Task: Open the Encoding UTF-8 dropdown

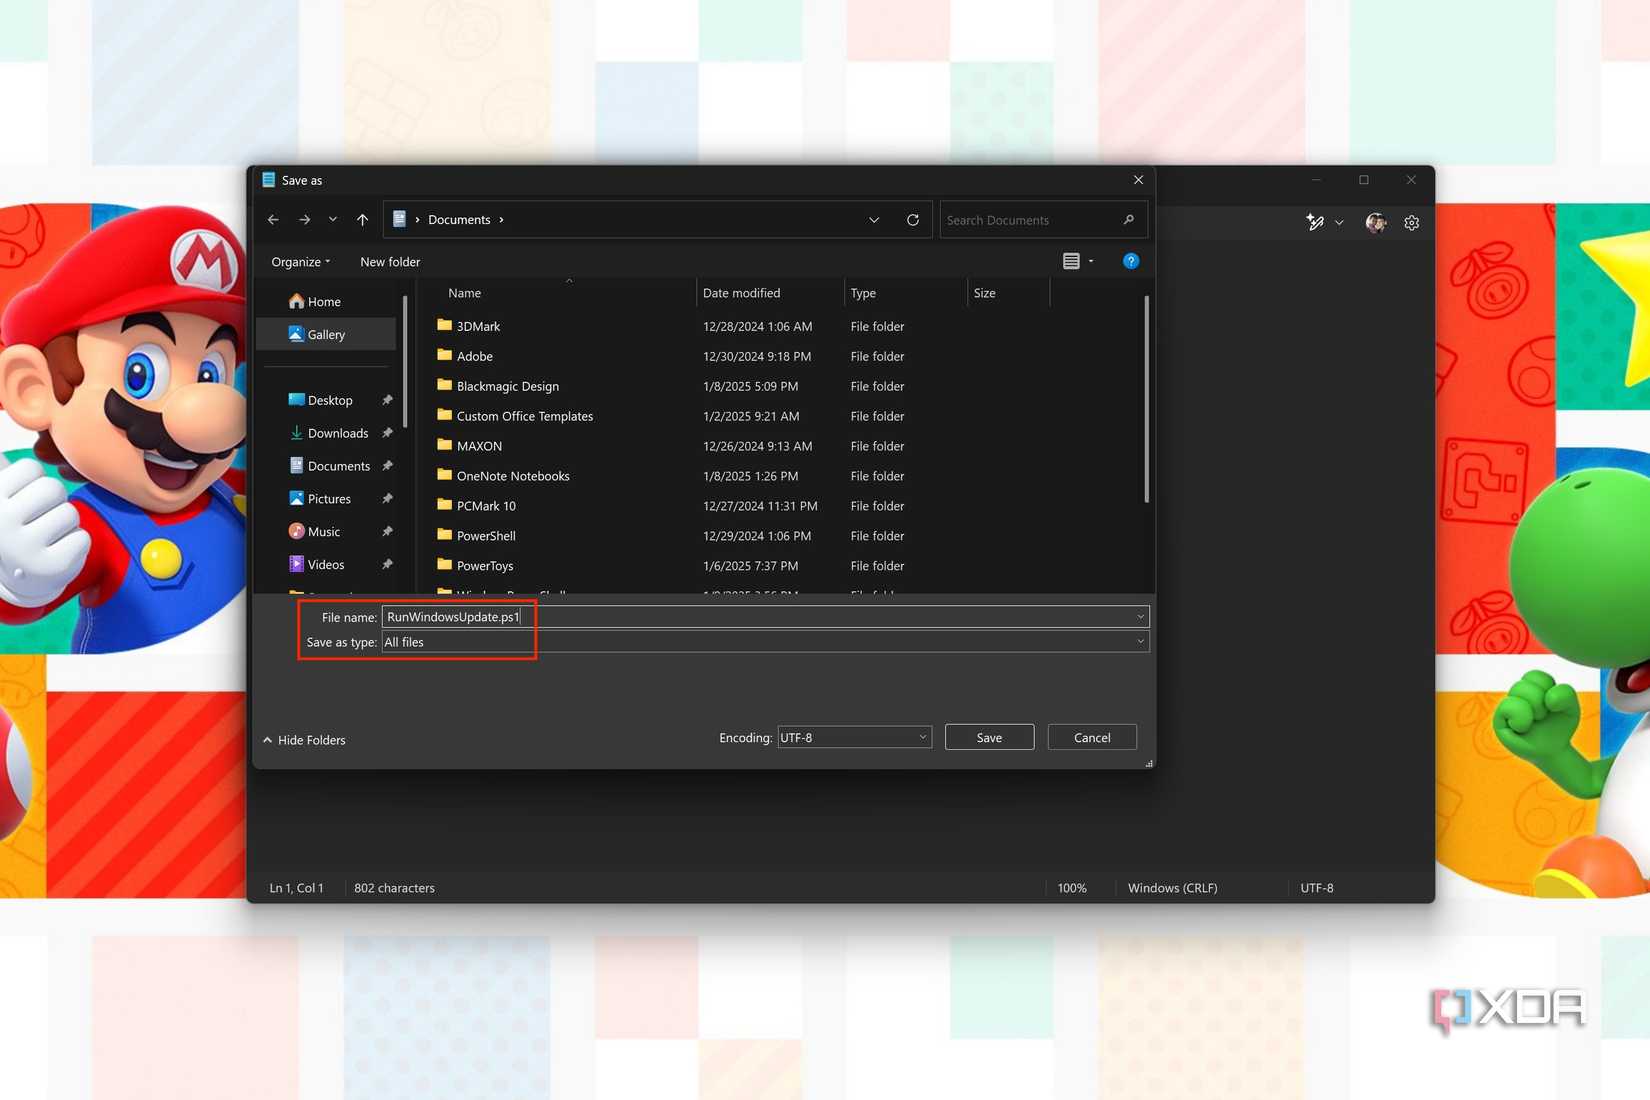Action: (855, 738)
